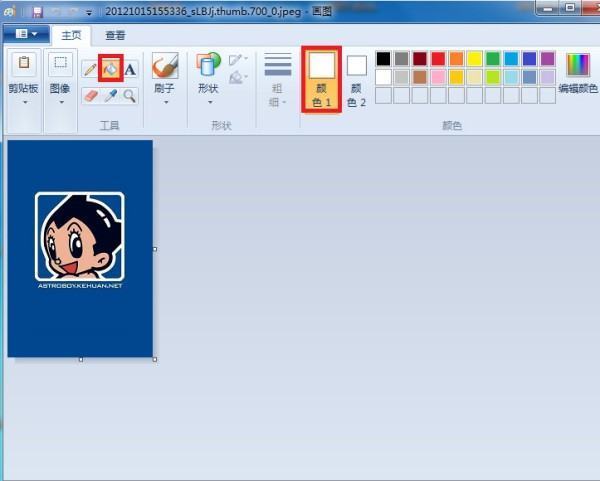600x481 pixels.
Task: Pick the black color swatch
Action: pos(383,59)
